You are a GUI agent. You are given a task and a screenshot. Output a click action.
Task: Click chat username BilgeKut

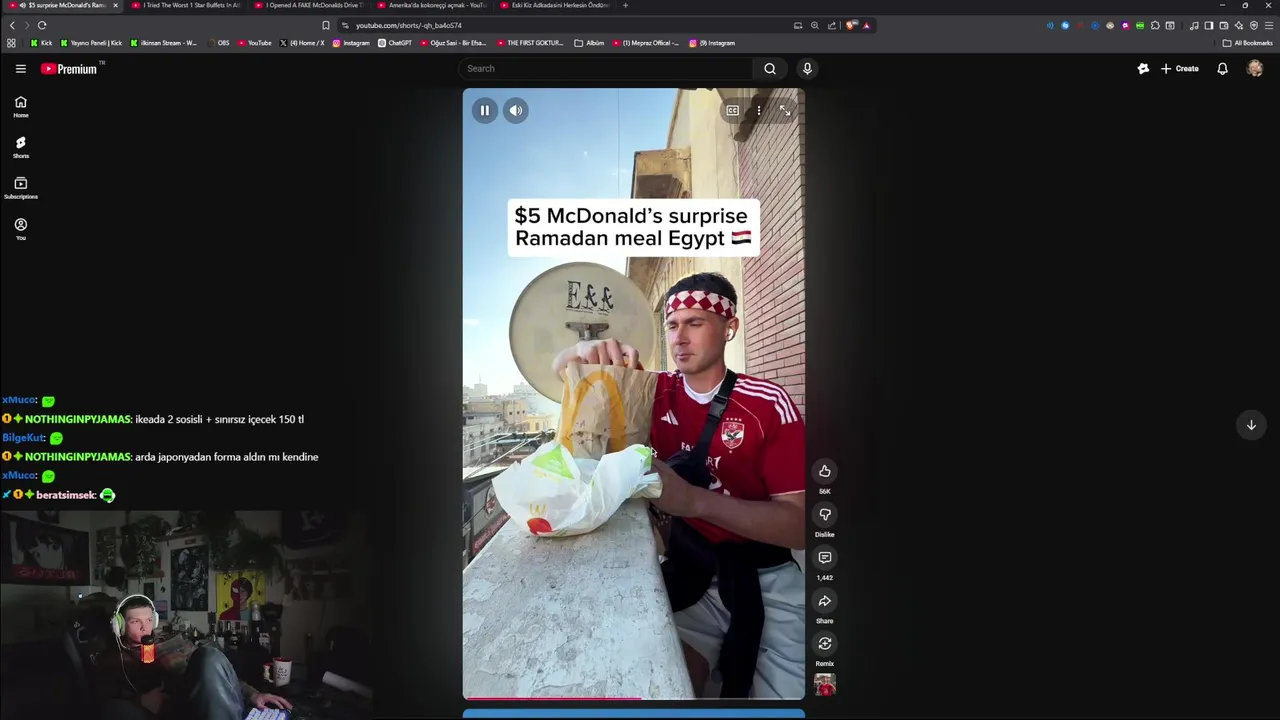[24, 438]
